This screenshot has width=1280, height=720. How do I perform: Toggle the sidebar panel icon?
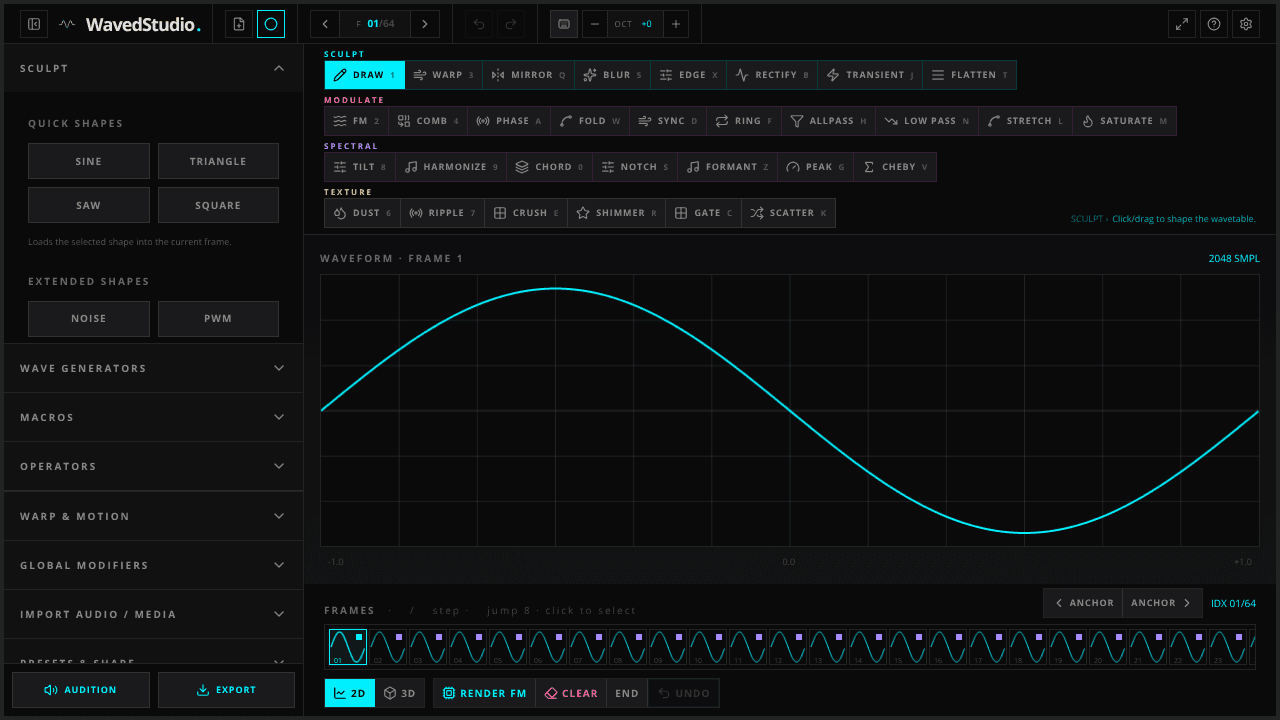(x=34, y=24)
